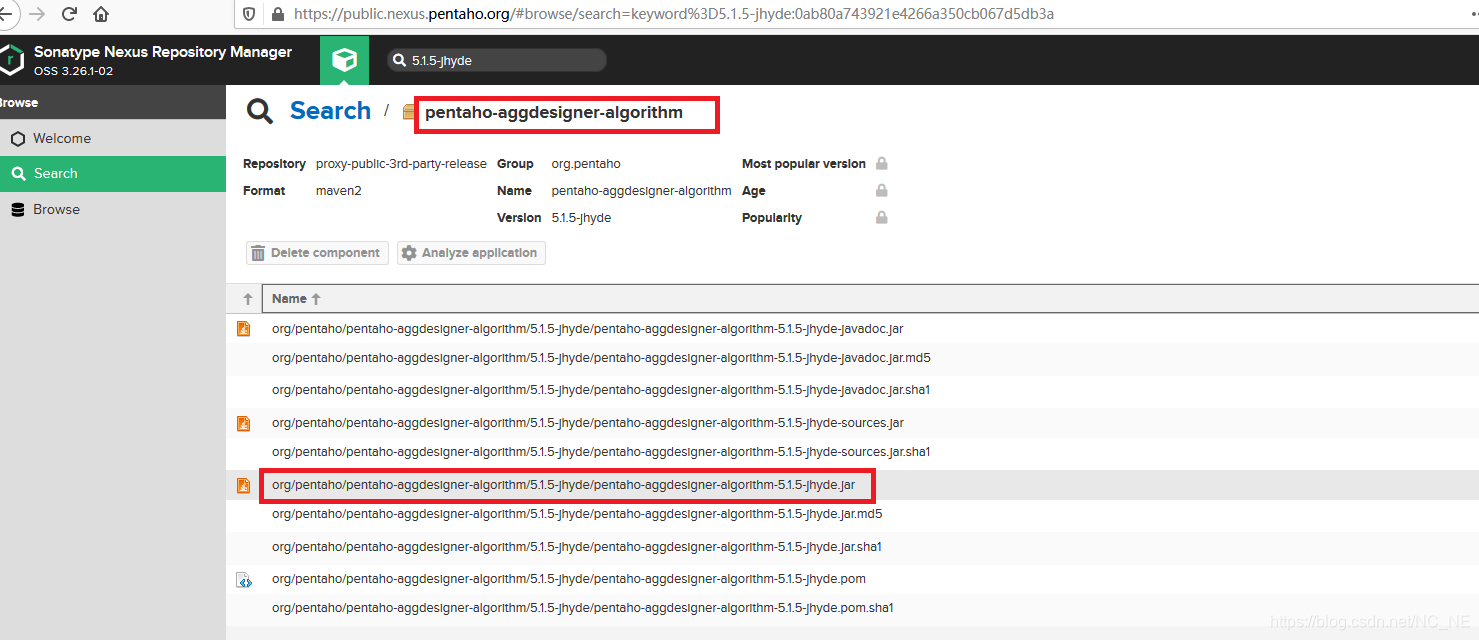Select the algorithm-5.1.5-jhyde.jar asset row

pyautogui.click(x=852, y=485)
